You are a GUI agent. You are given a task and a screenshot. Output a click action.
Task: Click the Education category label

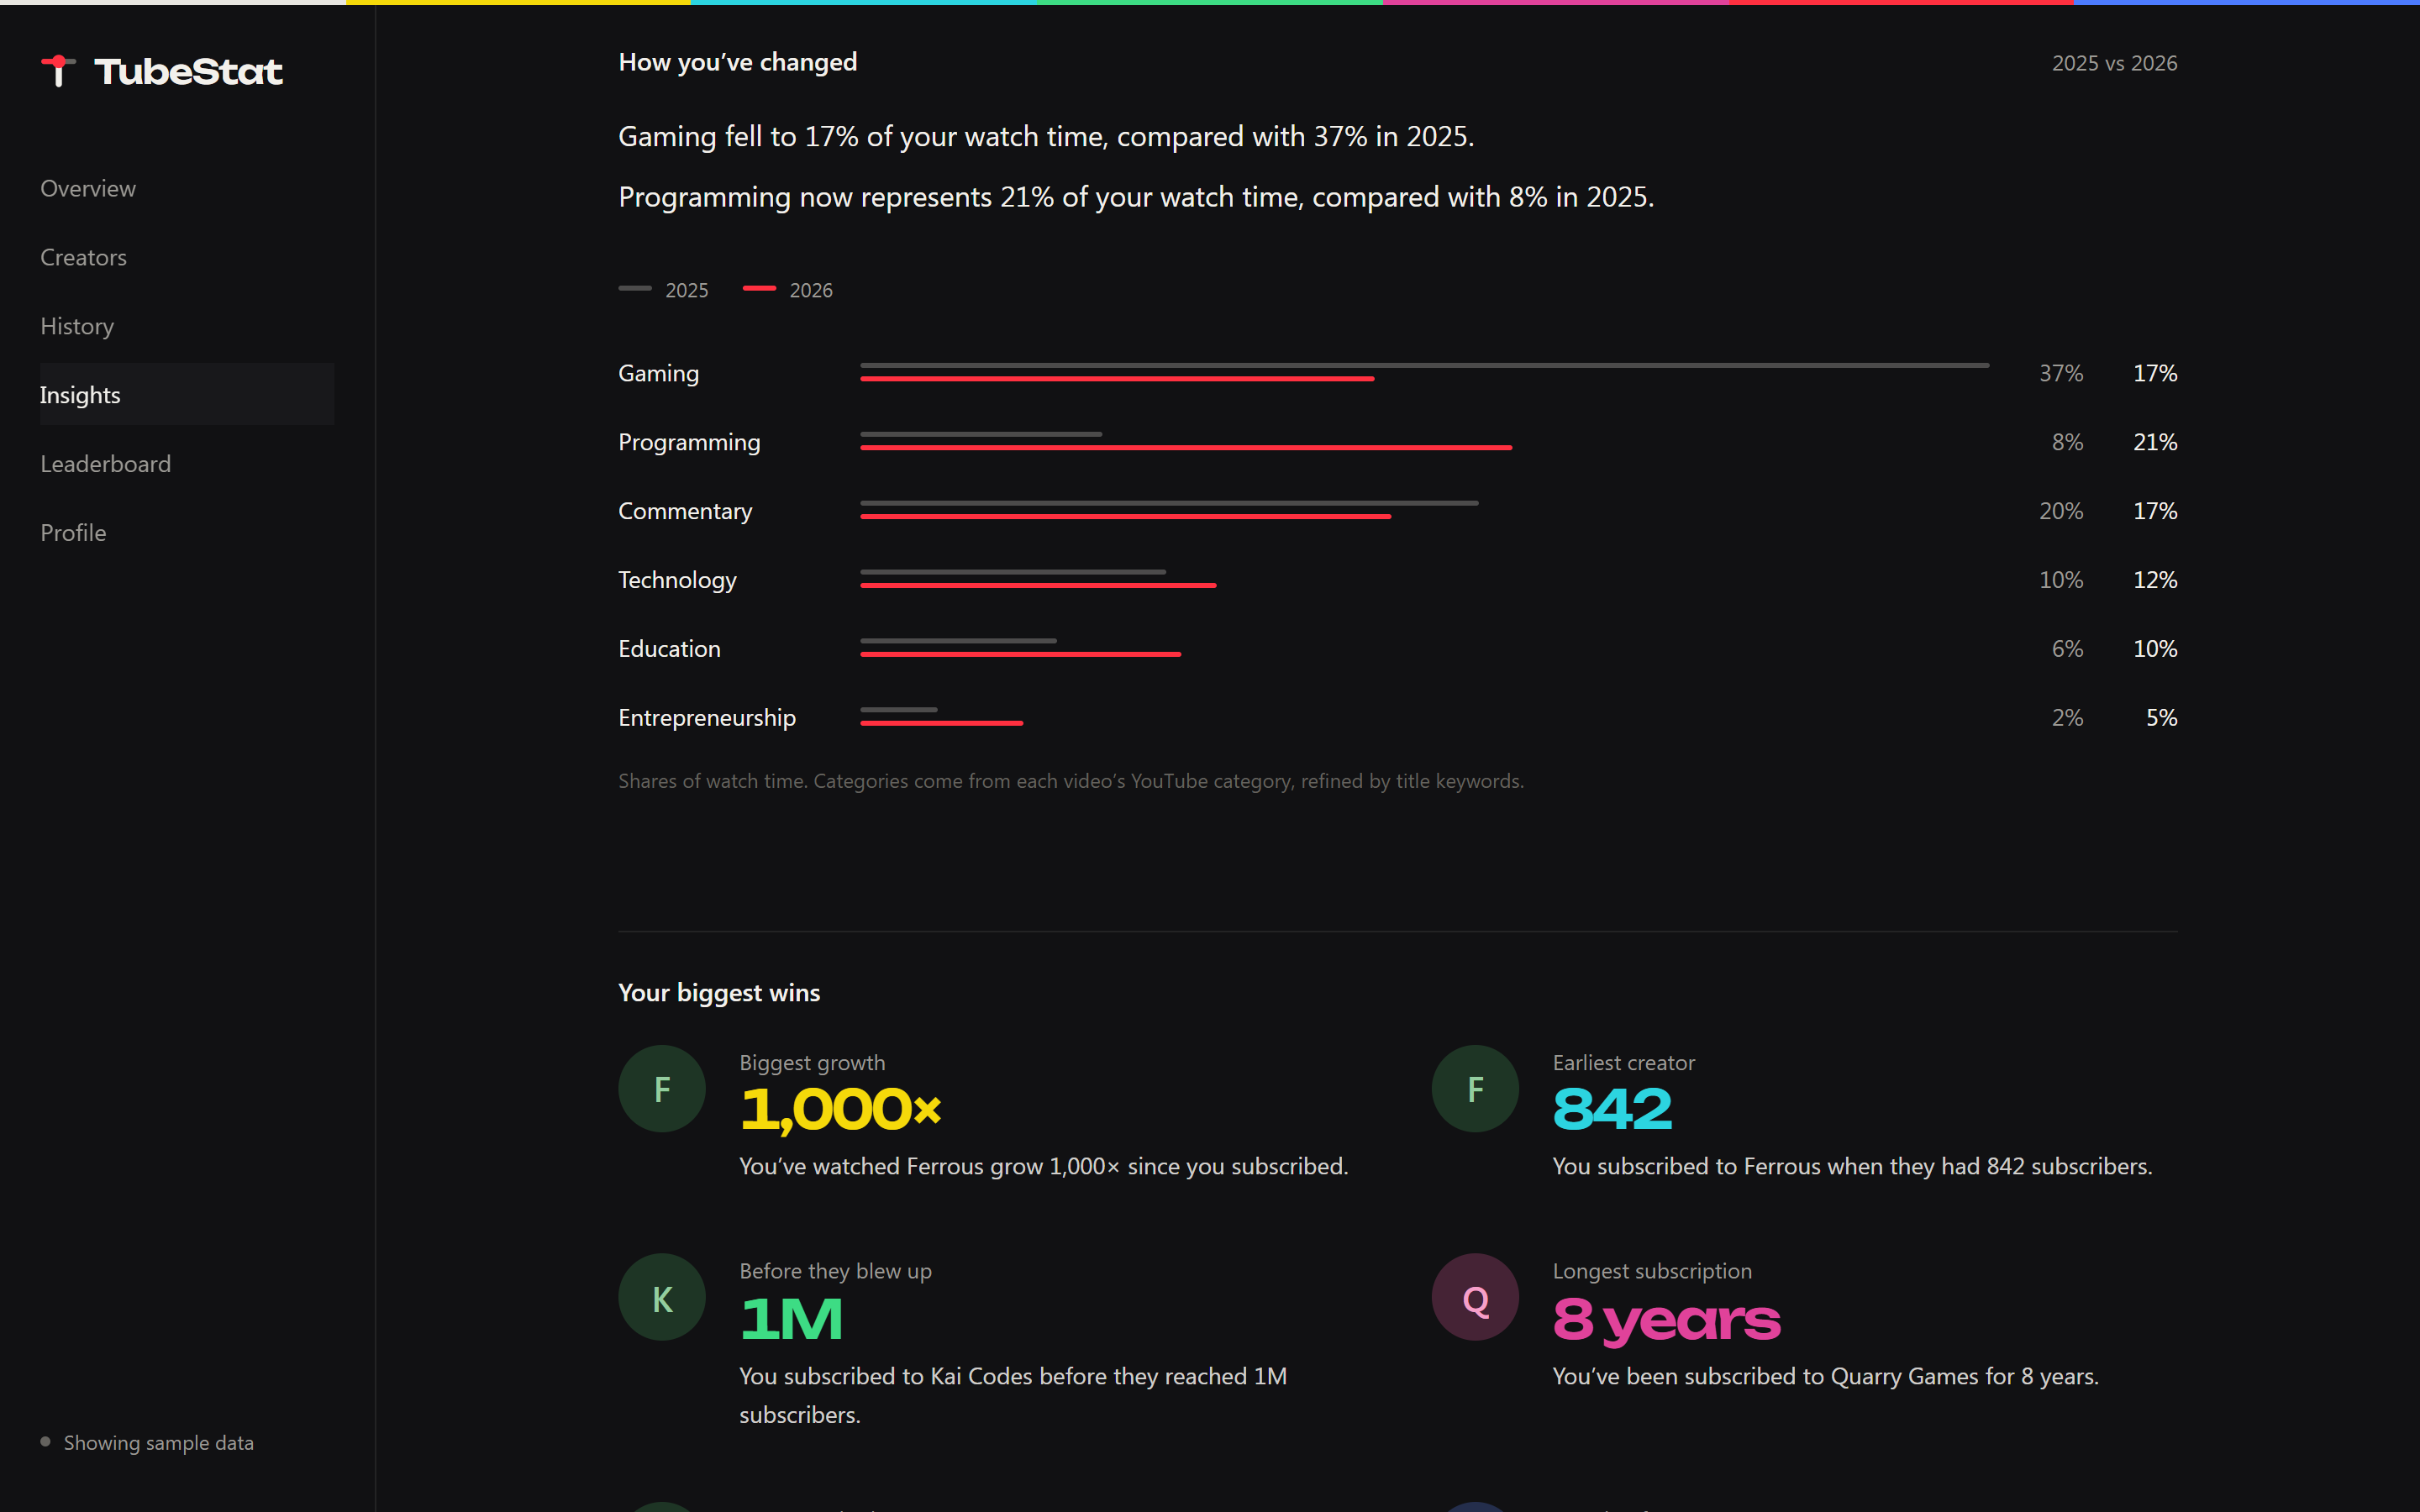point(669,649)
